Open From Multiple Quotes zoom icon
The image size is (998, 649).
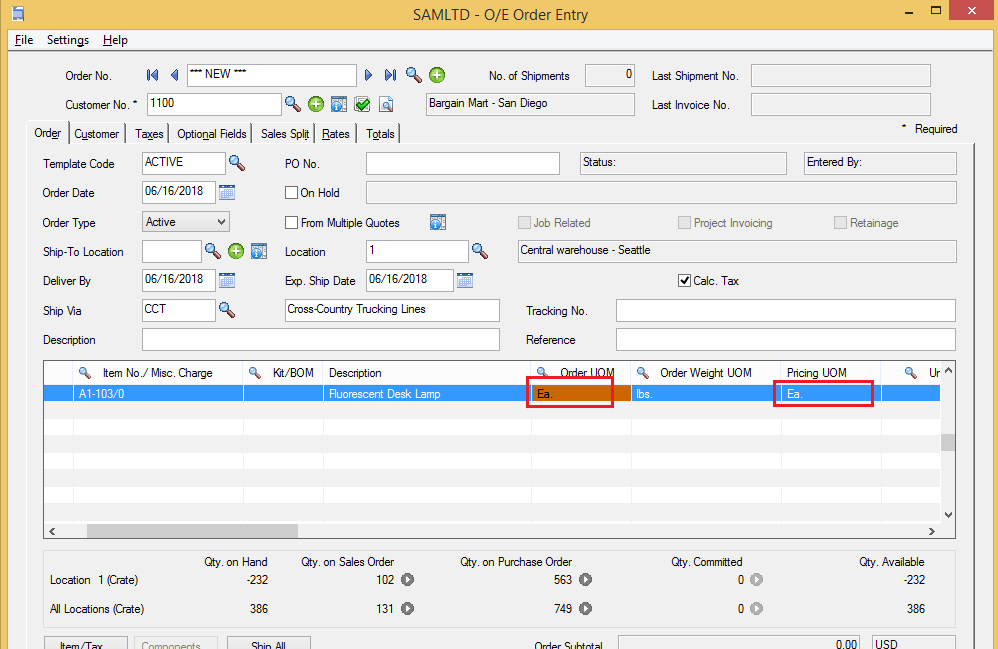click(438, 222)
